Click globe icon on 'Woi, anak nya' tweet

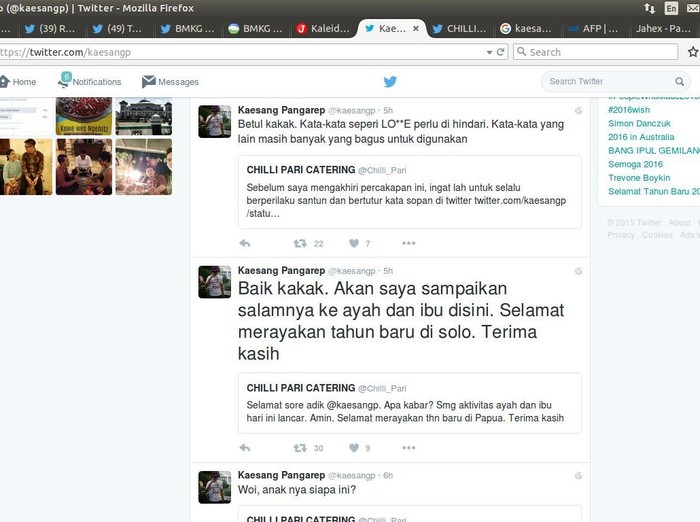[x=579, y=476]
